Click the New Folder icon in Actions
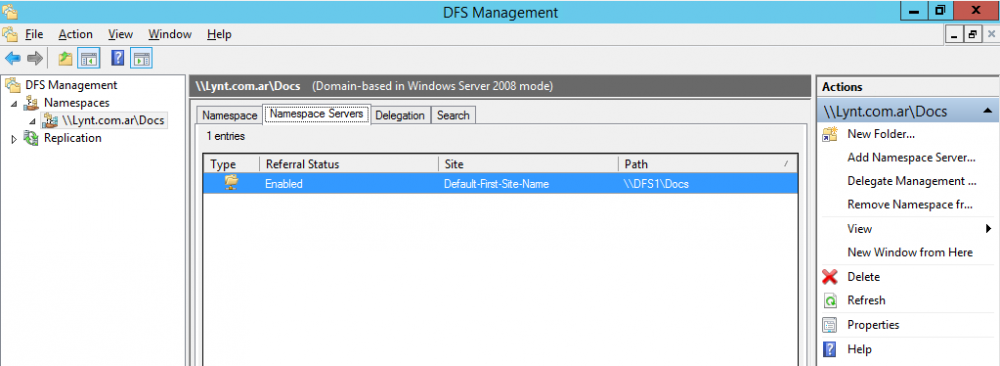This screenshot has width=1000, height=366. tap(830, 135)
